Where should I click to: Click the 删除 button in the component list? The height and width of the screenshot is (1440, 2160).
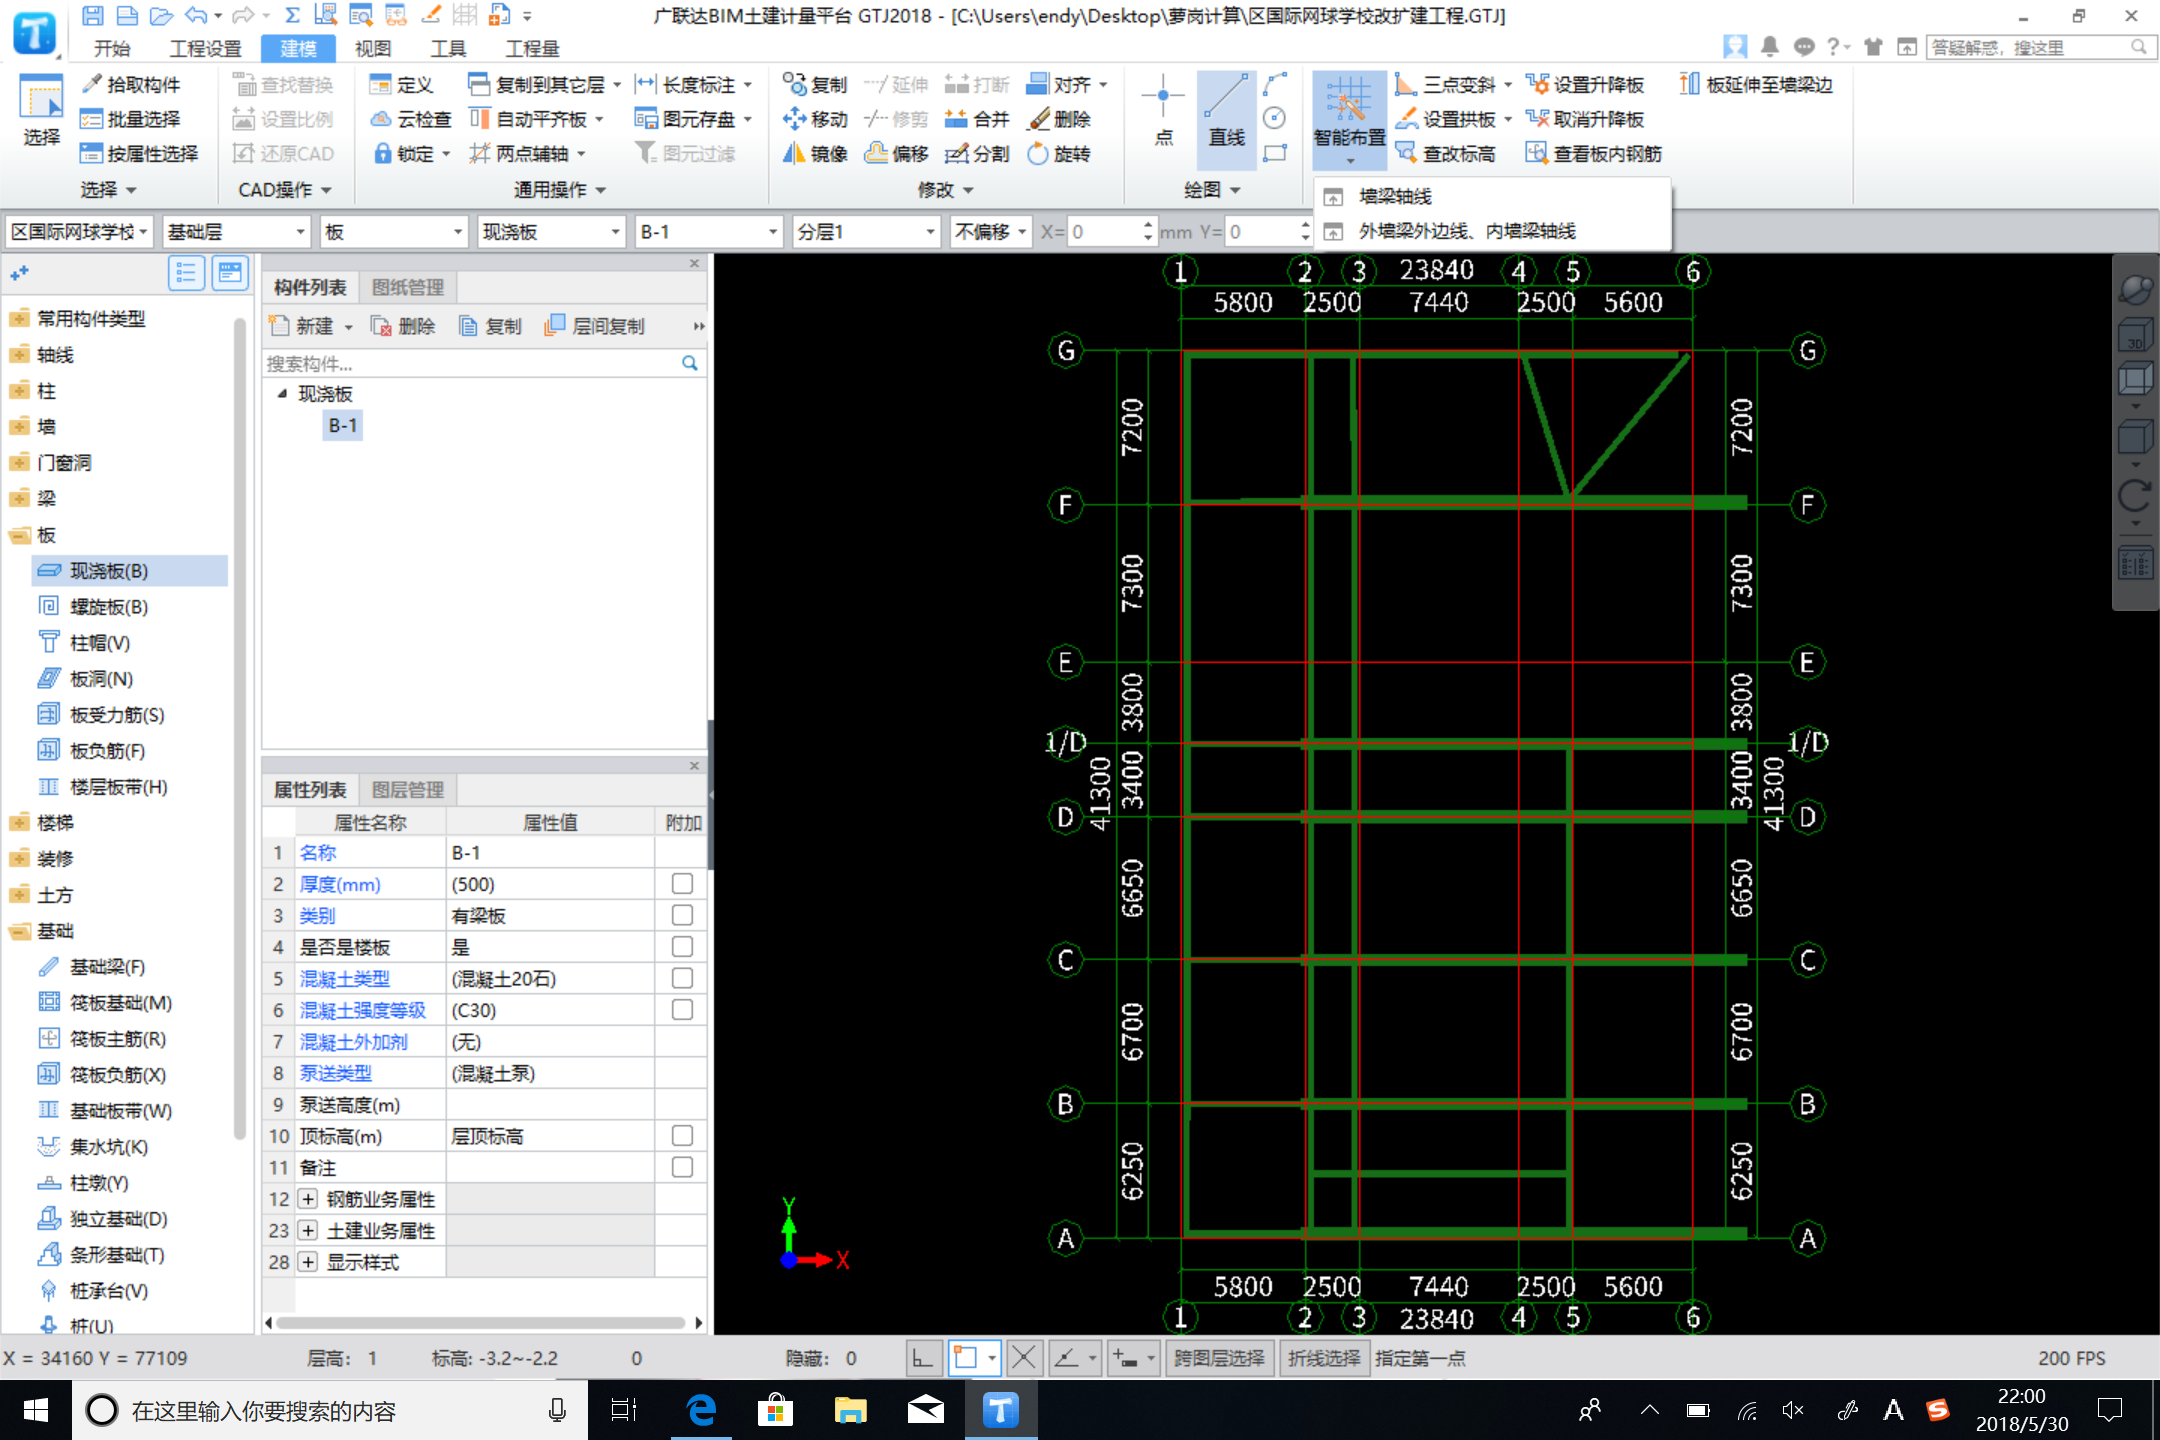(403, 326)
